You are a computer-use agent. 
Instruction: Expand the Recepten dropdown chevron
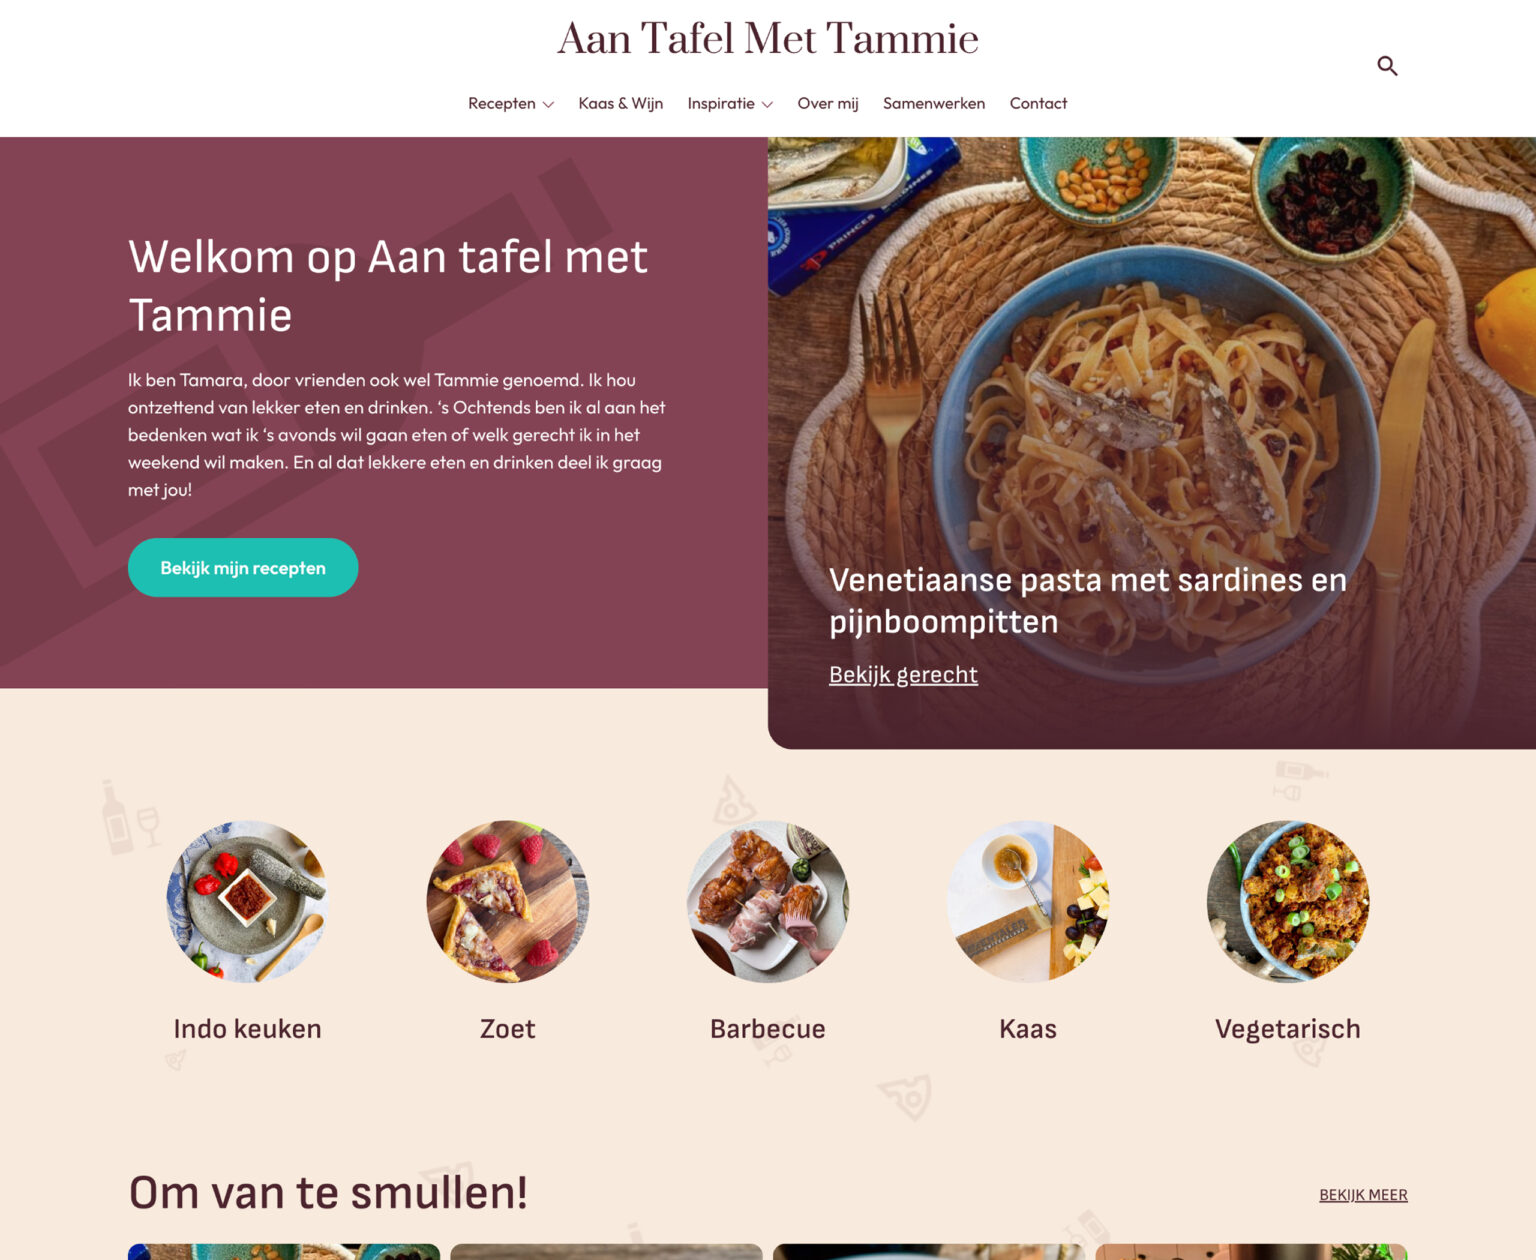548,104
